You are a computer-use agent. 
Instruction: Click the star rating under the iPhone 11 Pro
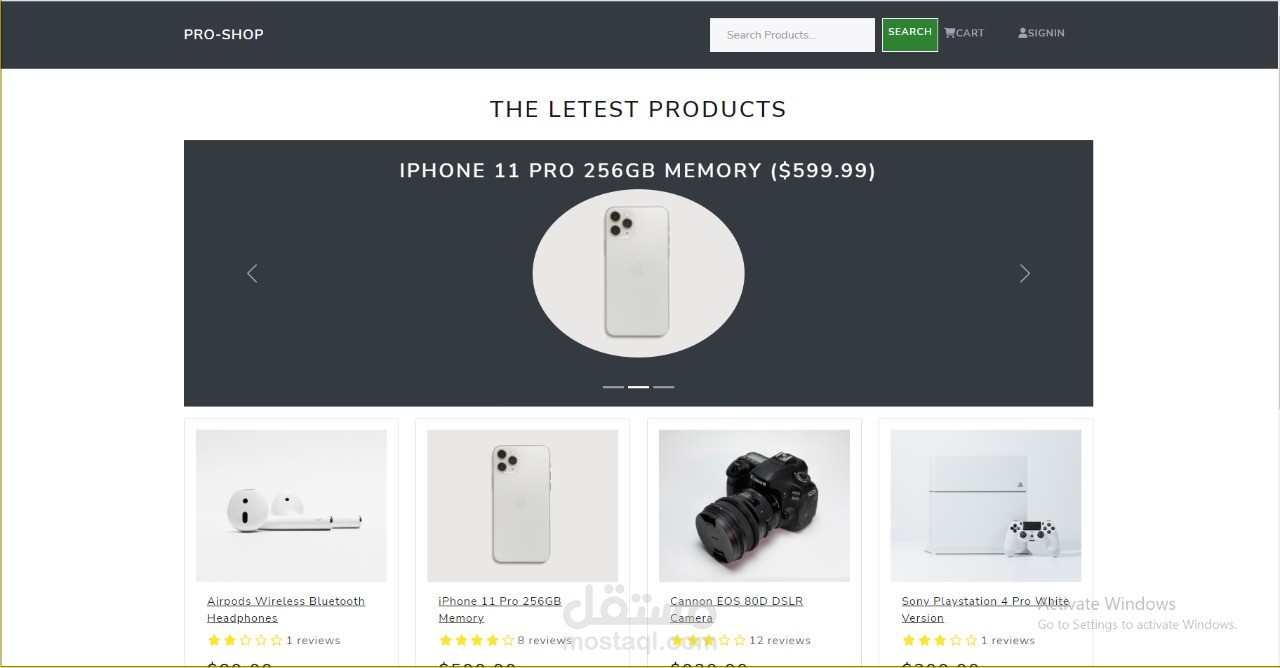(x=475, y=639)
